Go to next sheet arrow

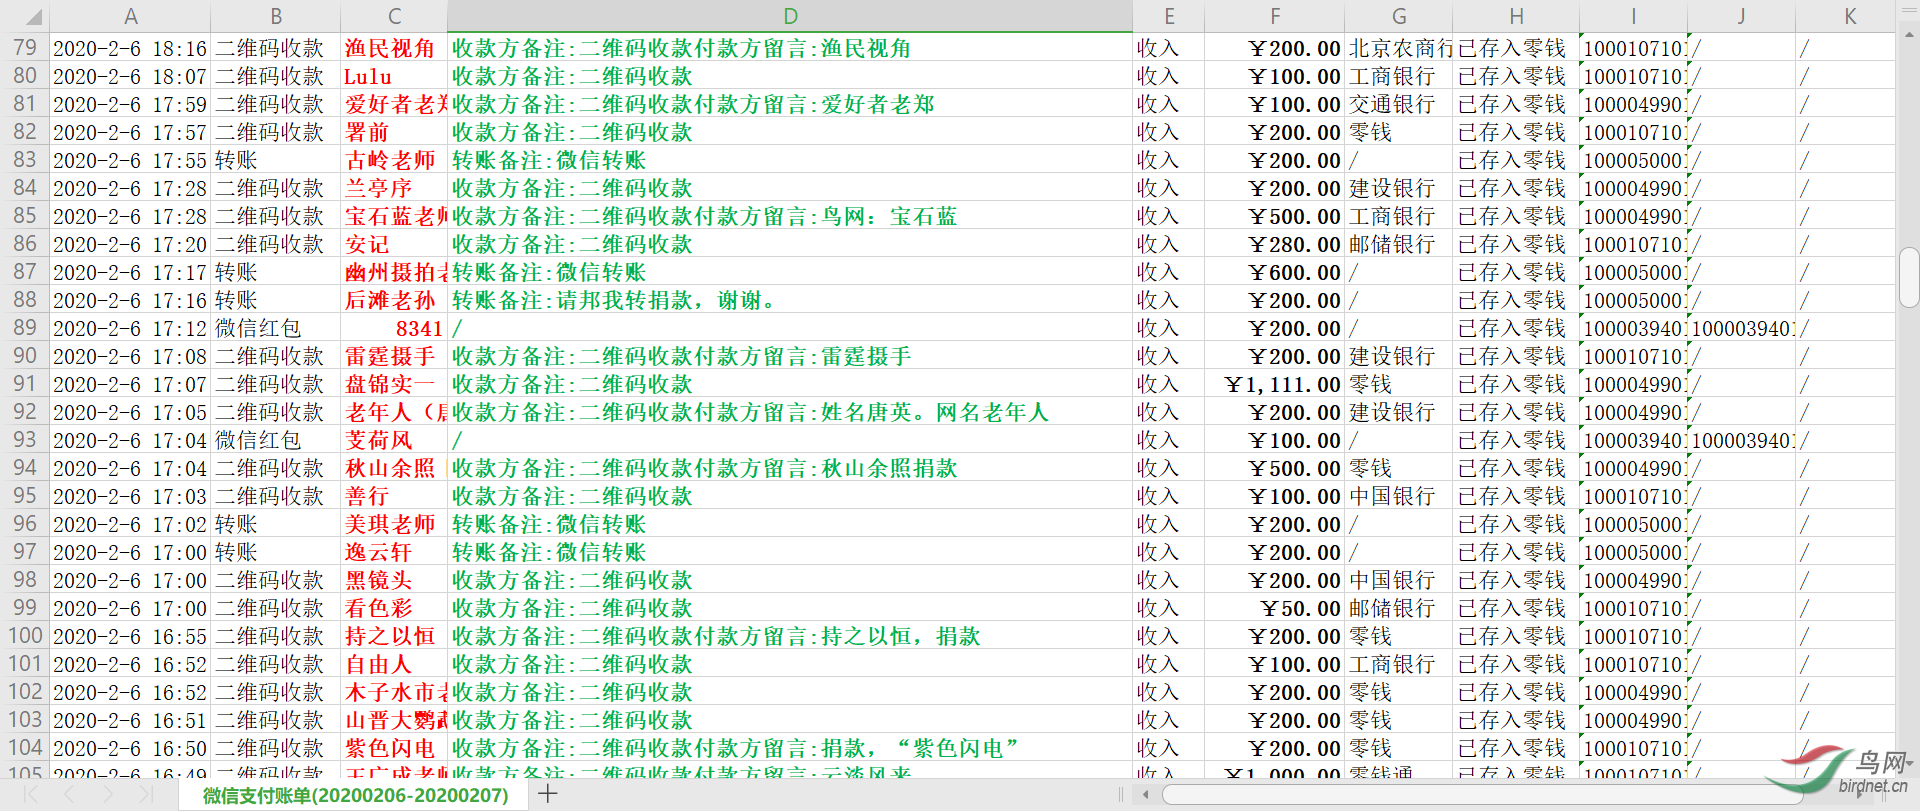point(107,794)
